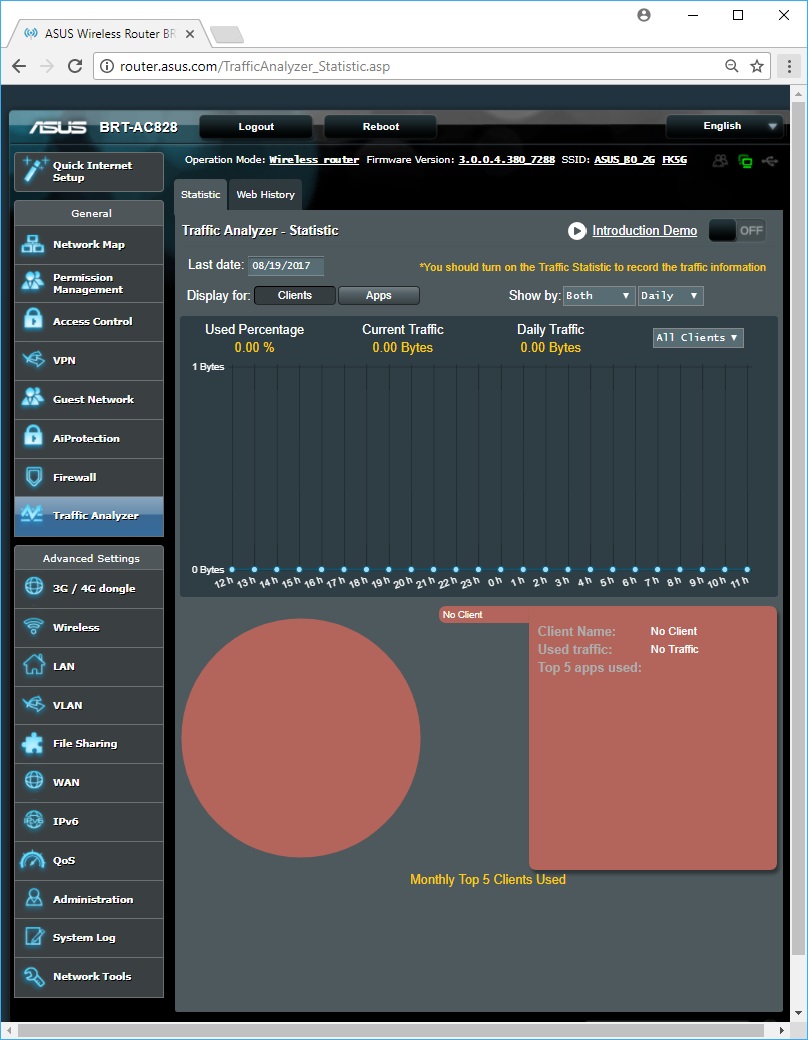Open the All Clients dropdown

(x=697, y=338)
